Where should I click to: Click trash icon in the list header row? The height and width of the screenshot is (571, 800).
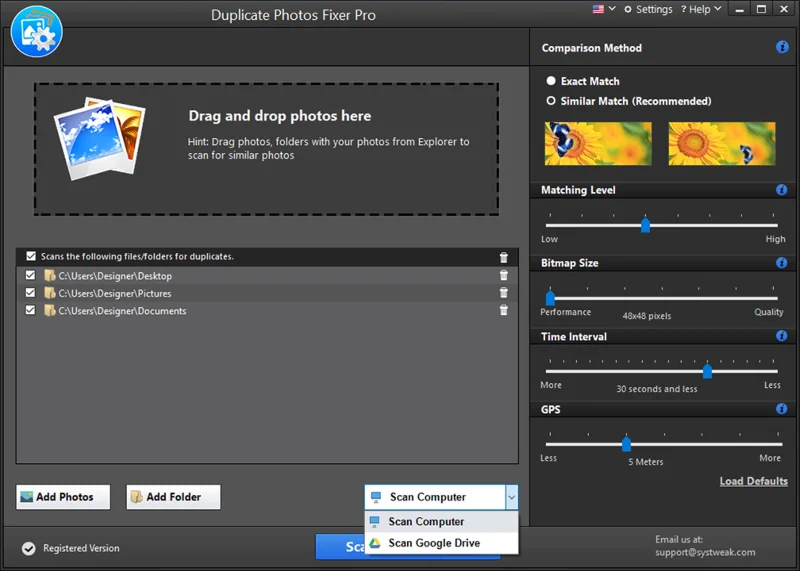[504, 257]
